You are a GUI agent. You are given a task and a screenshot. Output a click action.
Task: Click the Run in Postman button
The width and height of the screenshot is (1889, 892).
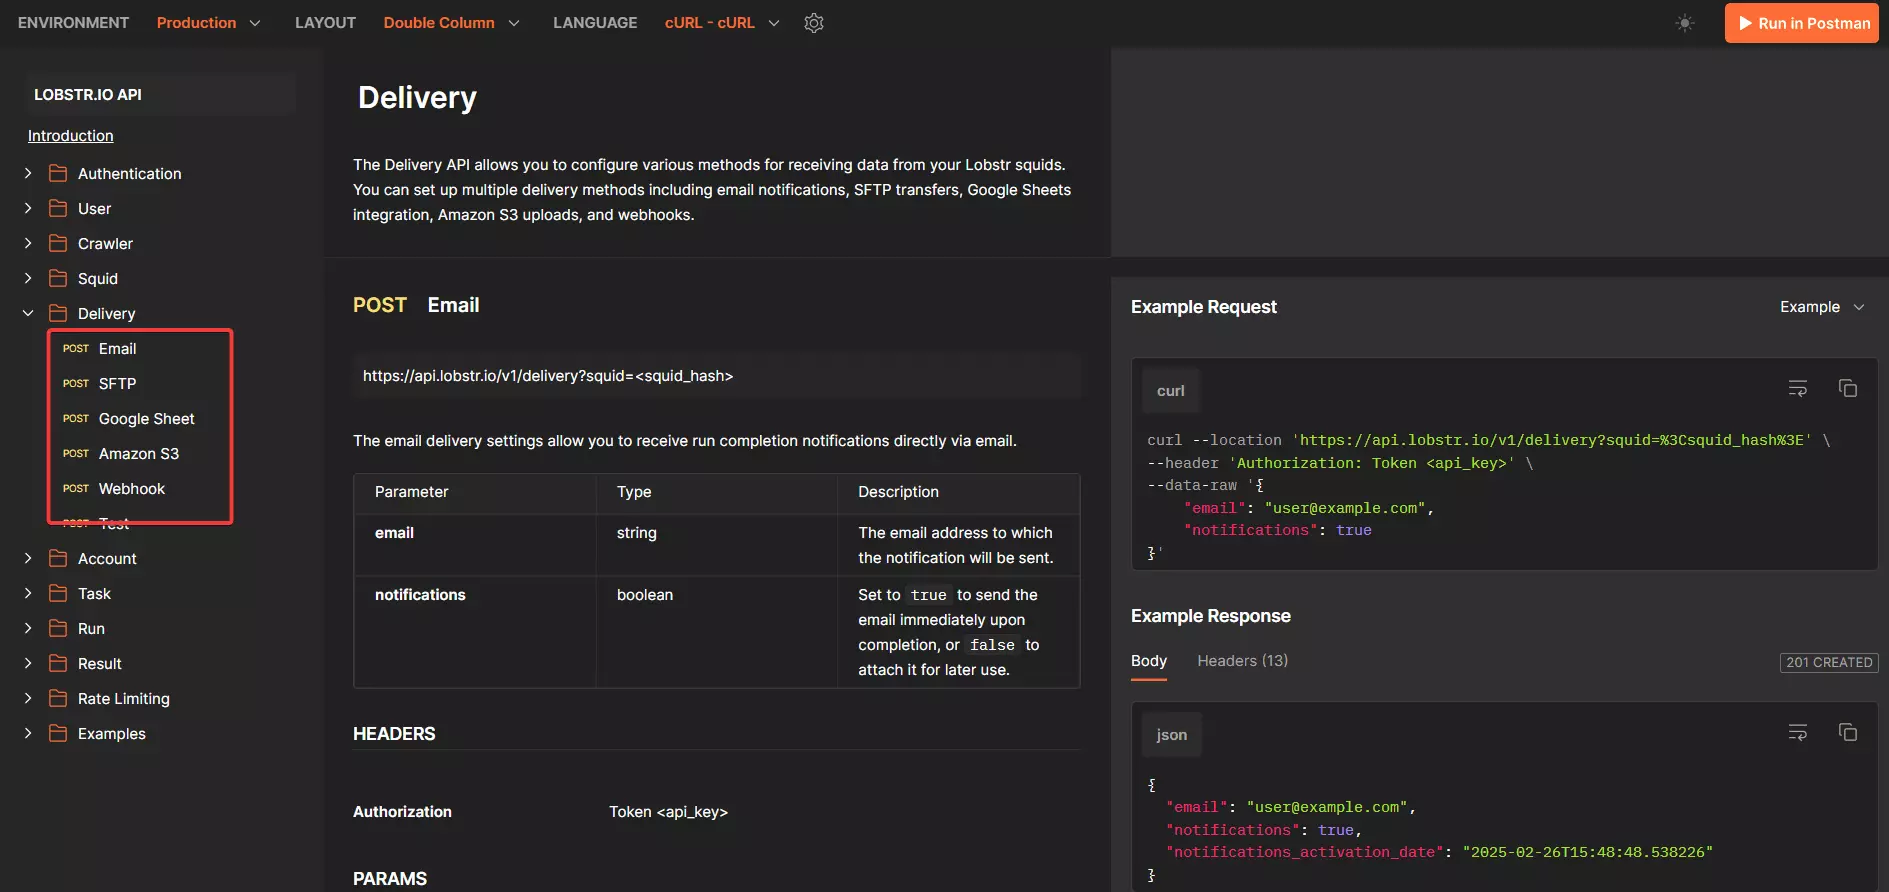(1802, 23)
